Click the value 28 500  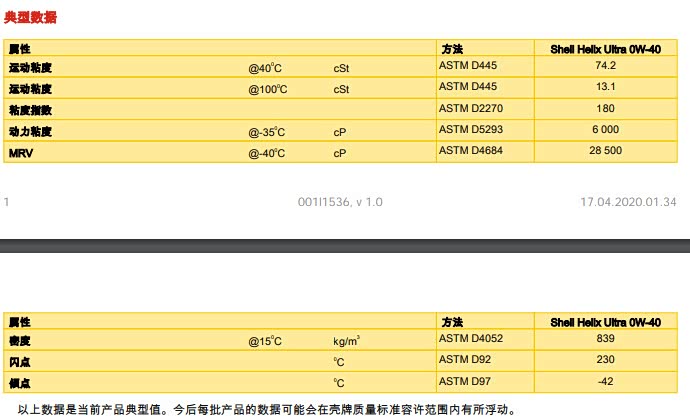click(x=606, y=150)
